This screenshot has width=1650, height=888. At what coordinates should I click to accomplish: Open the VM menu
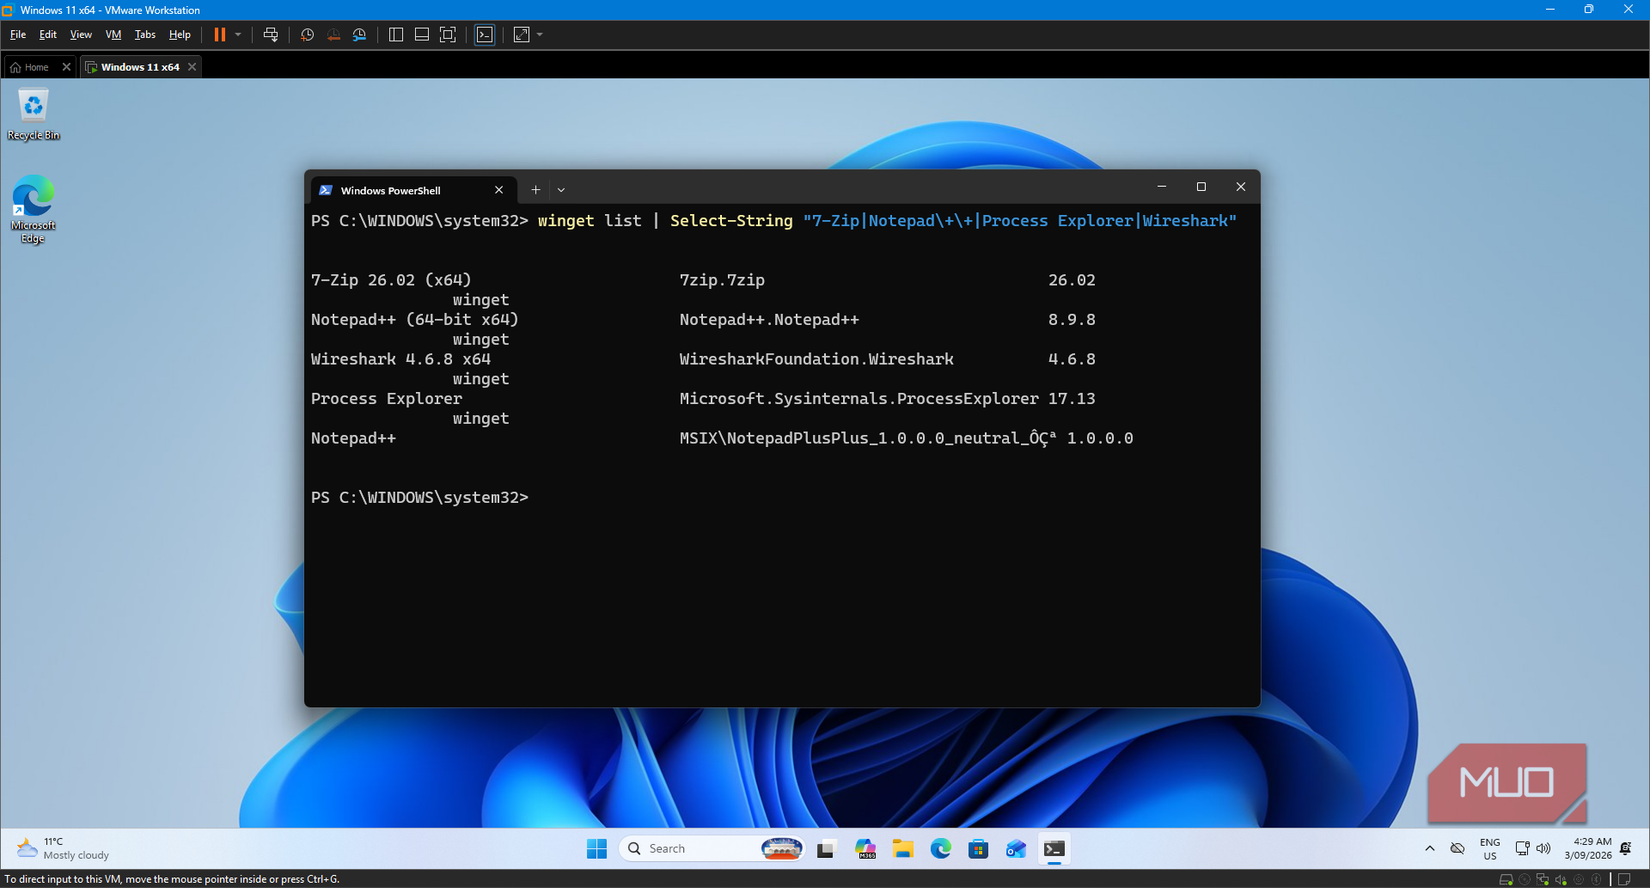tap(113, 35)
